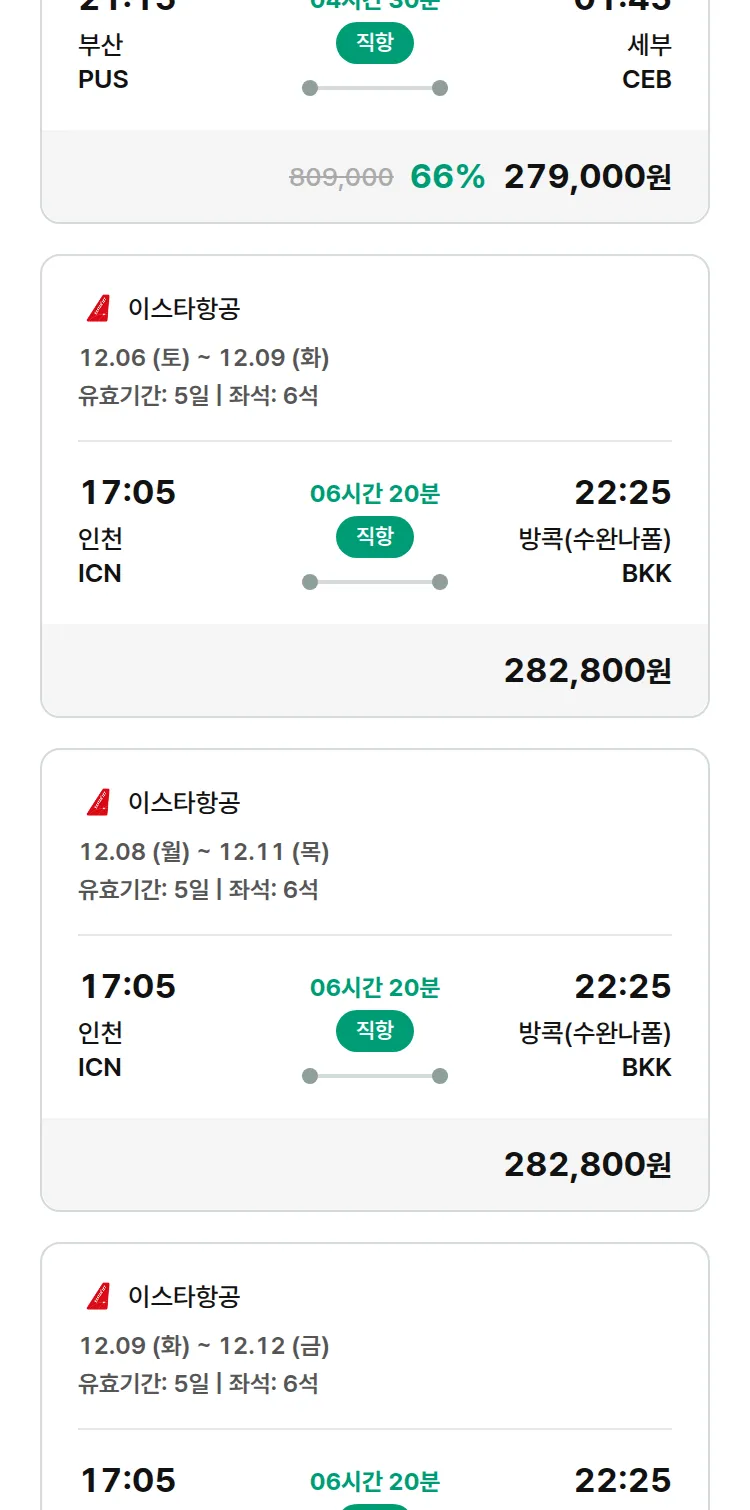Click Eastar Jet logo on 12.06 flight card
Image resolution: width=750 pixels, height=1510 pixels.
coord(98,309)
